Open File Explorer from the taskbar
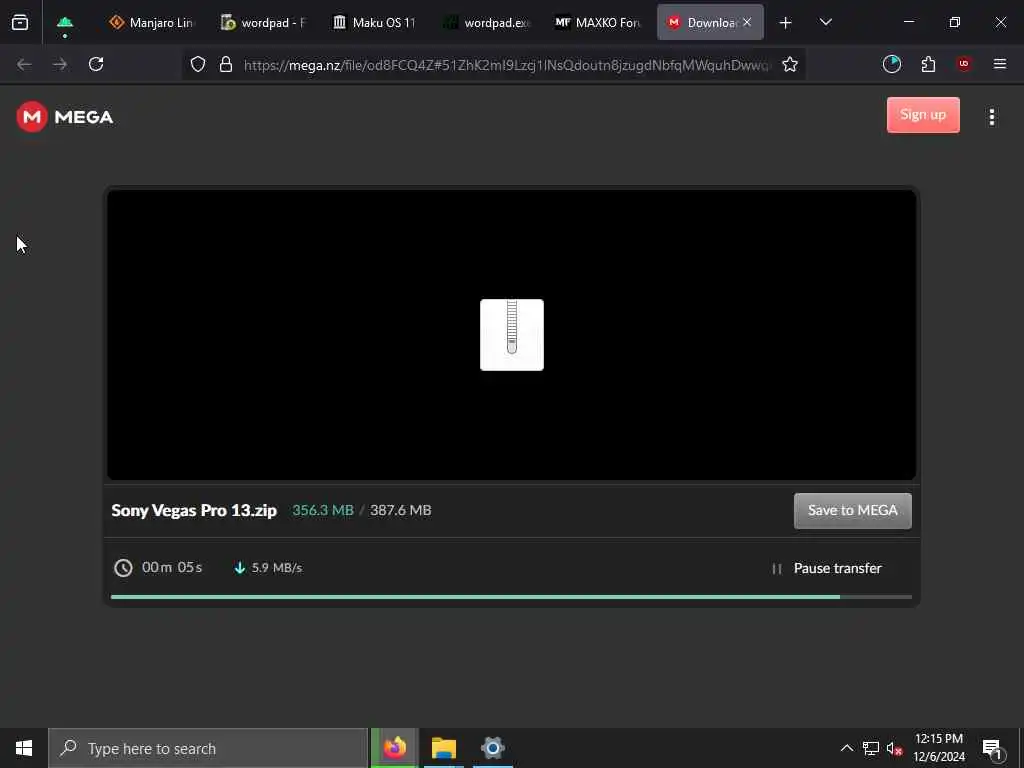 point(443,748)
